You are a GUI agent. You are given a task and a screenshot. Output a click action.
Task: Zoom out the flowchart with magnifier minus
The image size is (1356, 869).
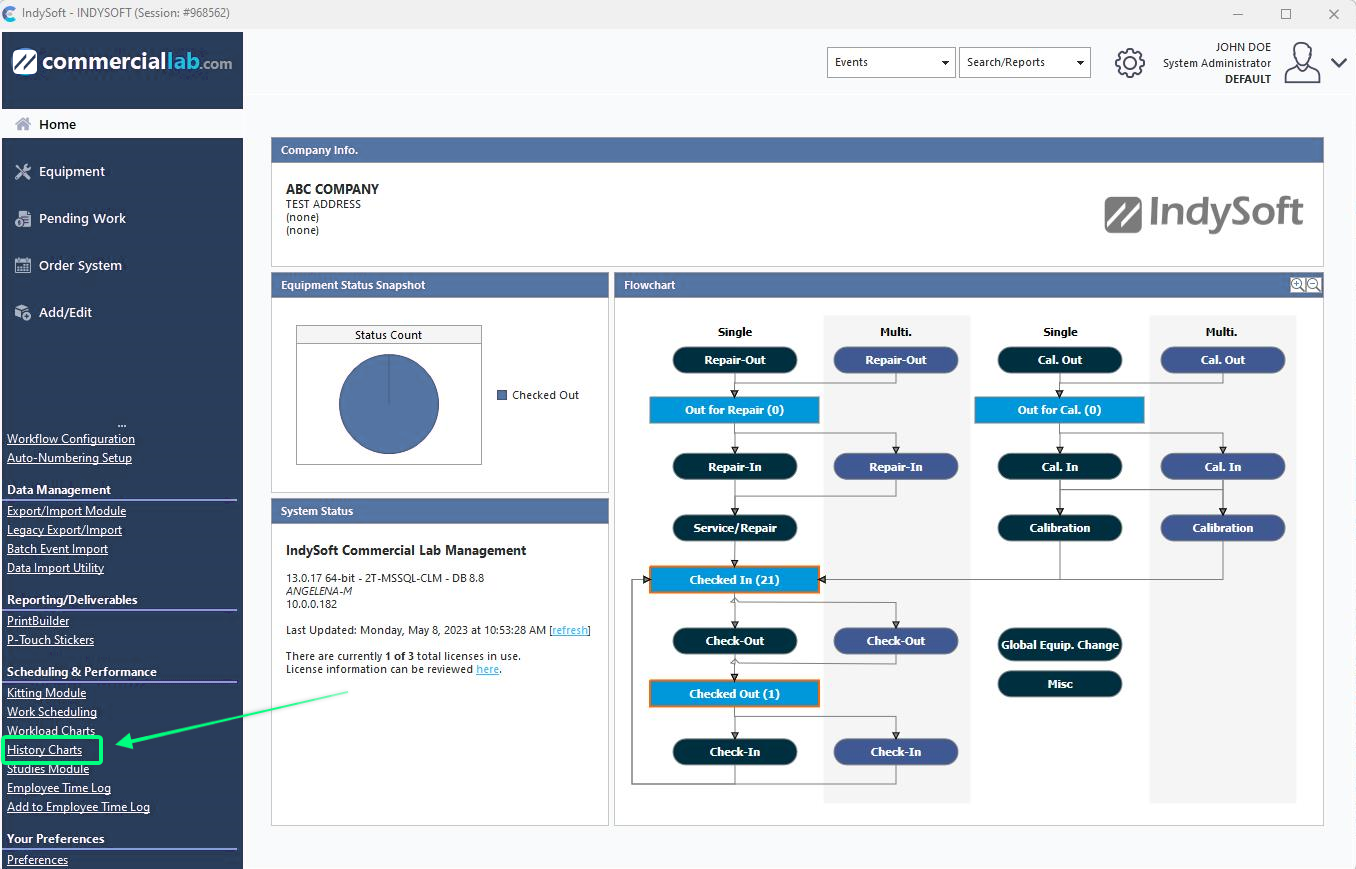point(1314,285)
